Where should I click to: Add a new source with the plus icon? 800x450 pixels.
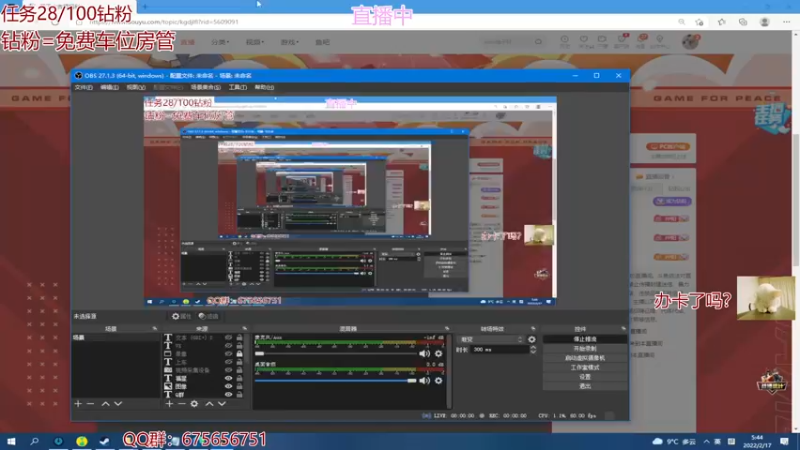point(169,404)
